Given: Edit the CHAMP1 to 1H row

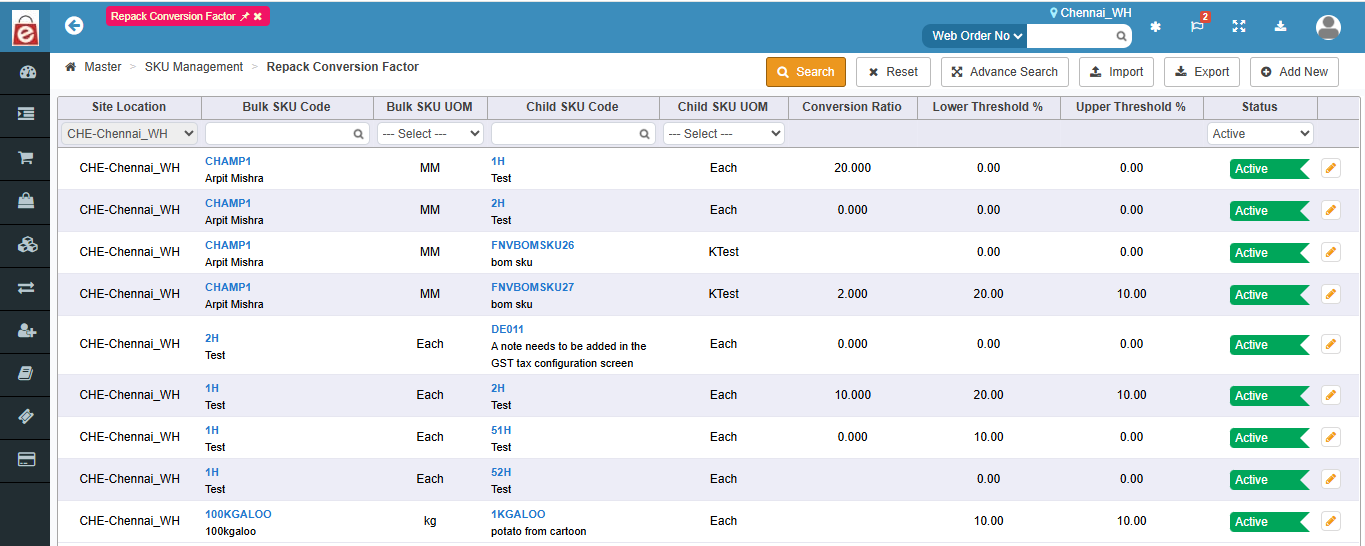Looking at the screenshot, I should [1330, 168].
